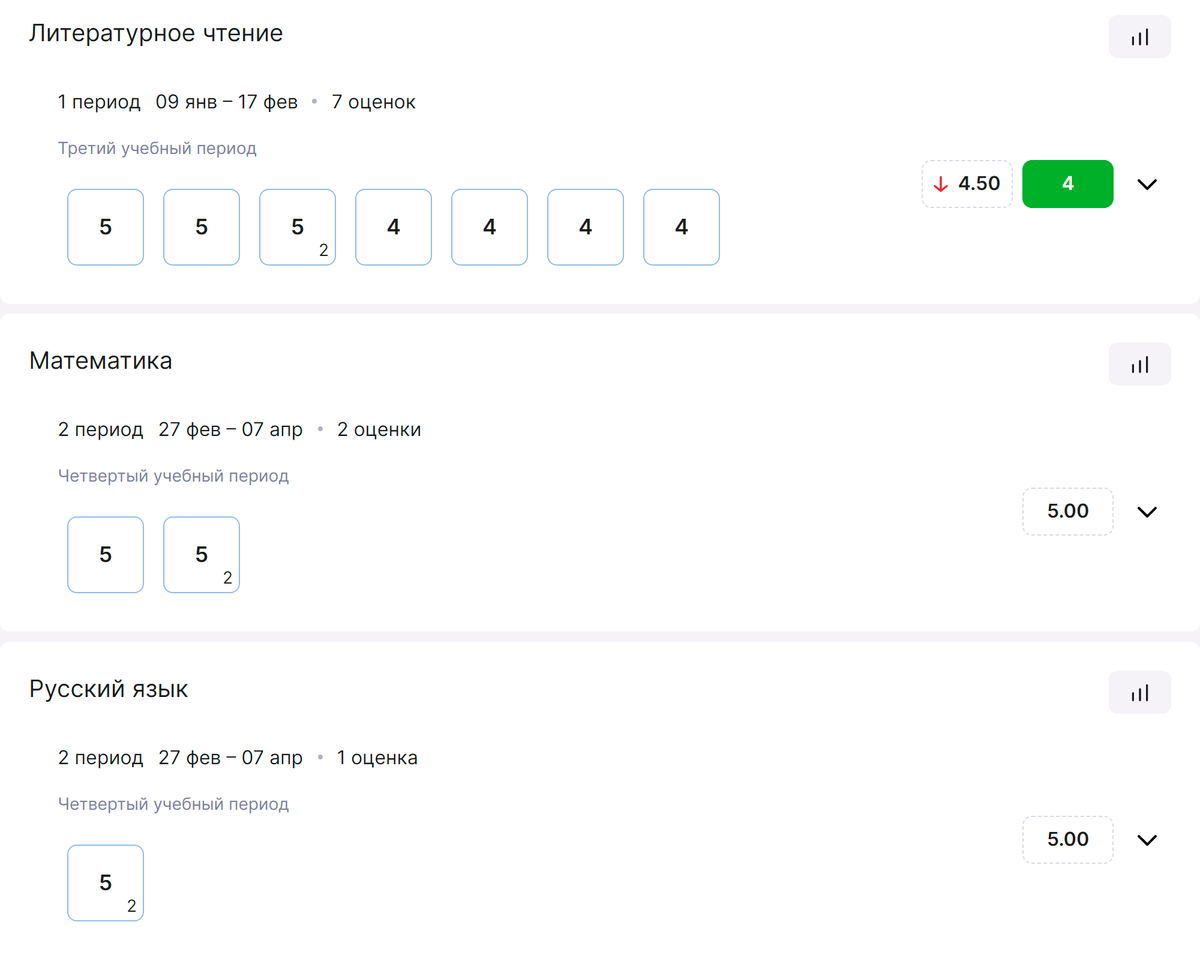Click the Математика subject title
Screen dimensions: 1200x956
pos(101,361)
